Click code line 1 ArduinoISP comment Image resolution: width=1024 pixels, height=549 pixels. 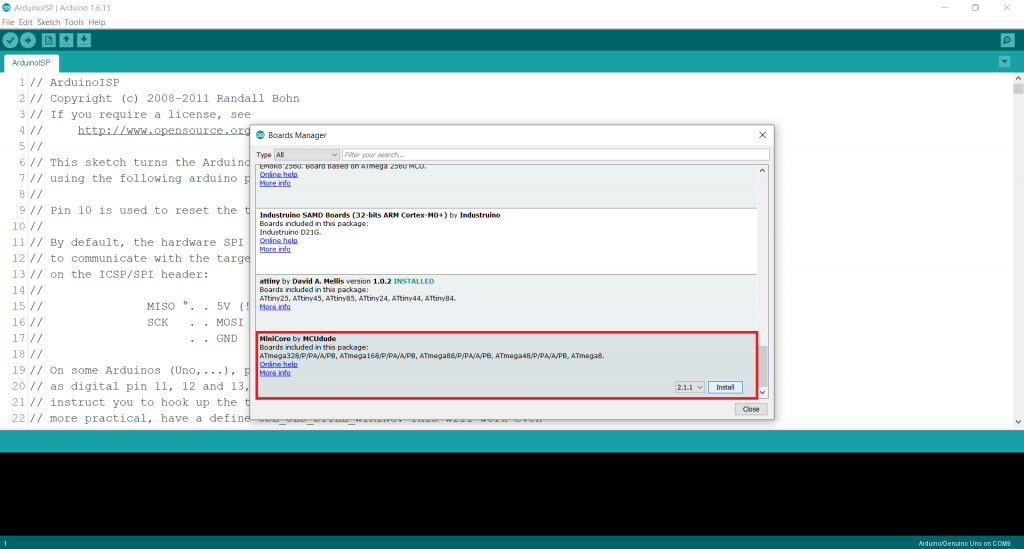[75, 83]
